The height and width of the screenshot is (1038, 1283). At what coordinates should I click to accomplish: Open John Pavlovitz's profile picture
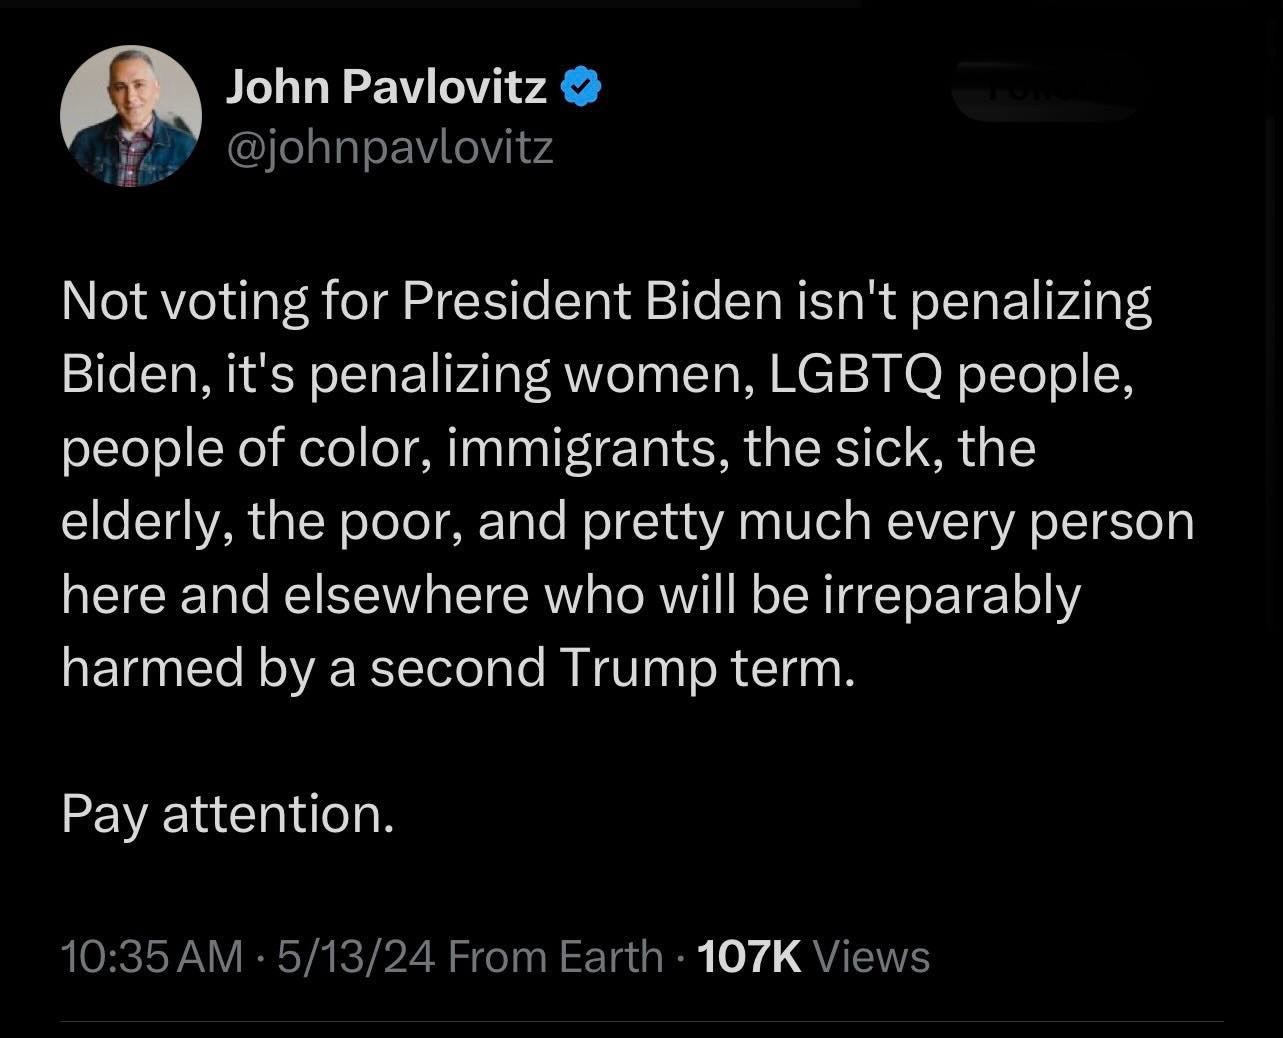point(131,116)
